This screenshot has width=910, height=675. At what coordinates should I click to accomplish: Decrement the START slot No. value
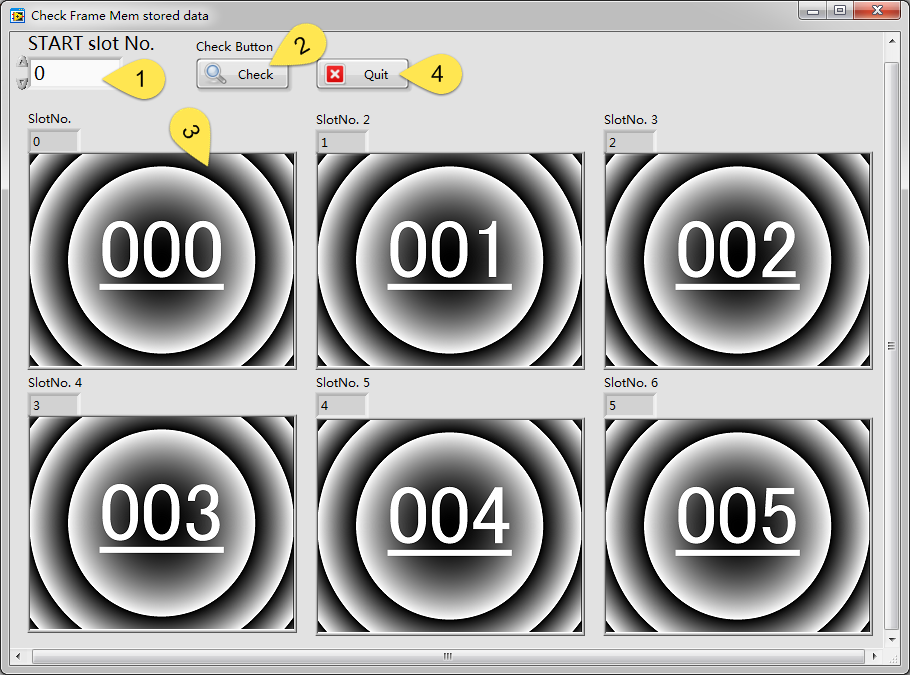[23, 82]
